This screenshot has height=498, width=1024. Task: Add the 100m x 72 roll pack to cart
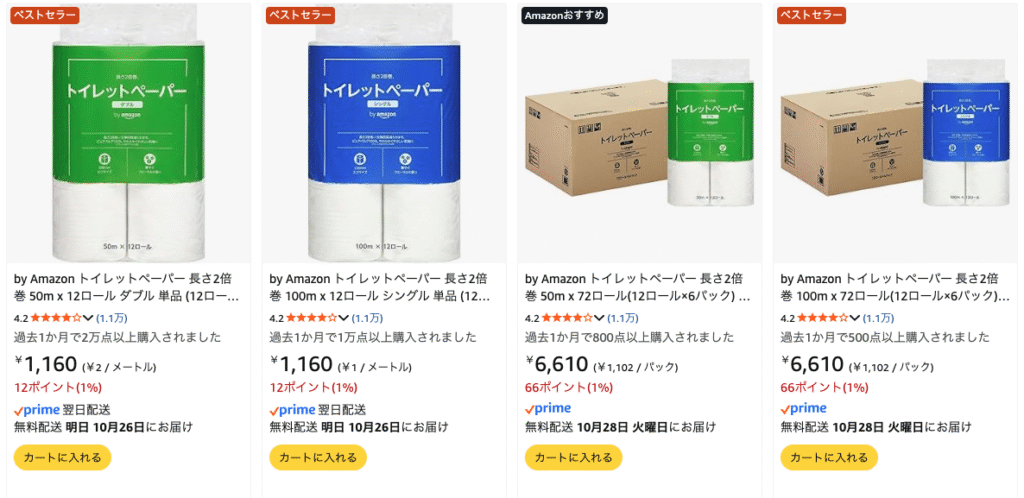(829, 458)
